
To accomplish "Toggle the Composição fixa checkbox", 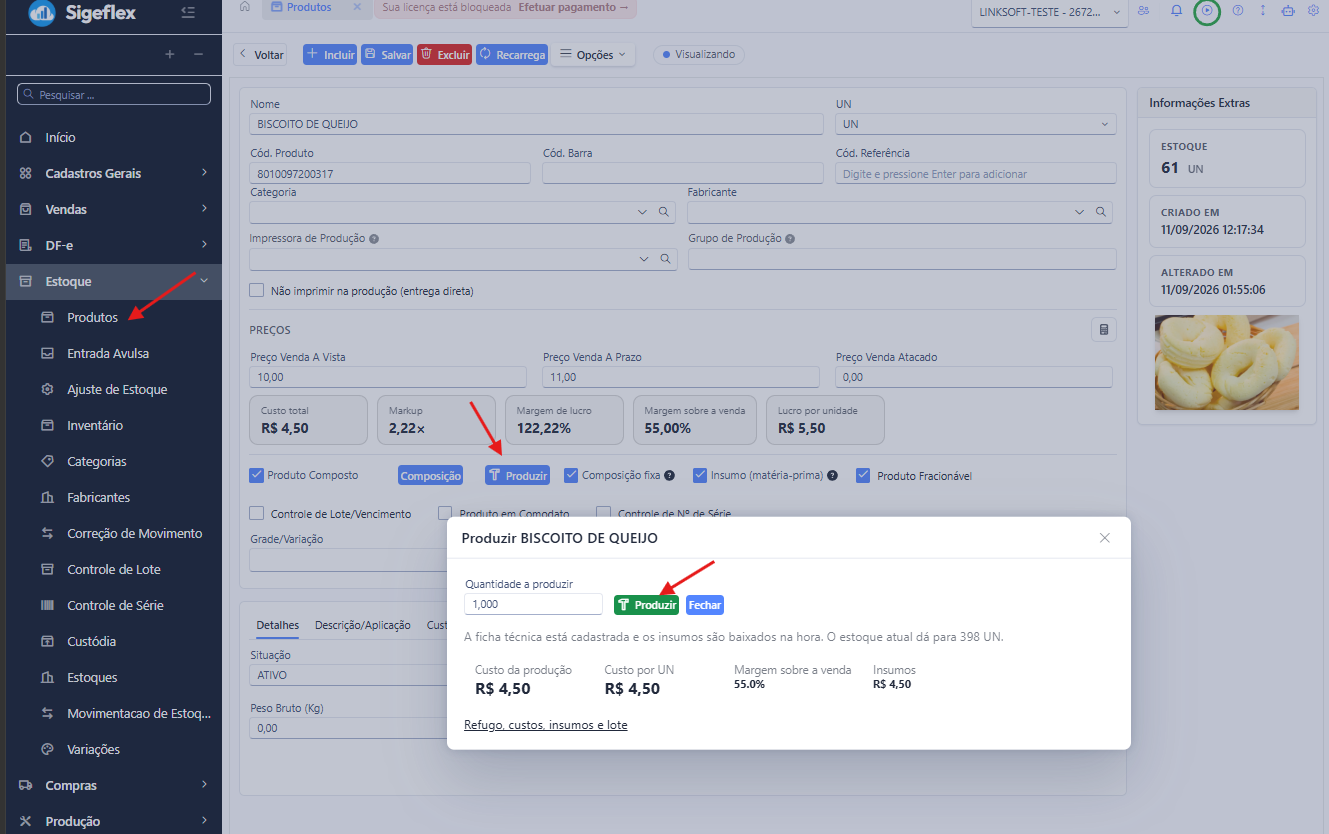I will coord(571,476).
